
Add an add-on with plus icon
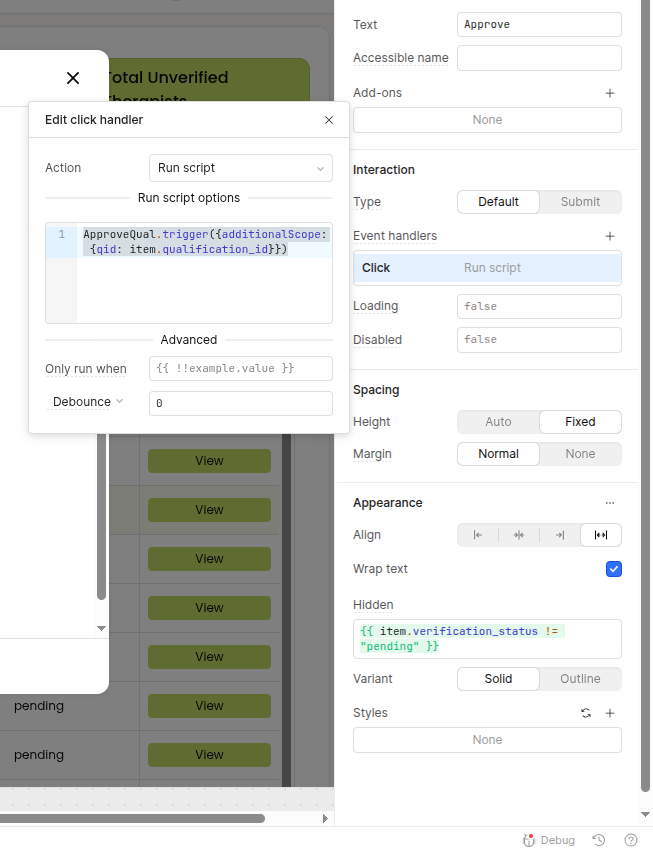pyautogui.click(x=609, y=93)
